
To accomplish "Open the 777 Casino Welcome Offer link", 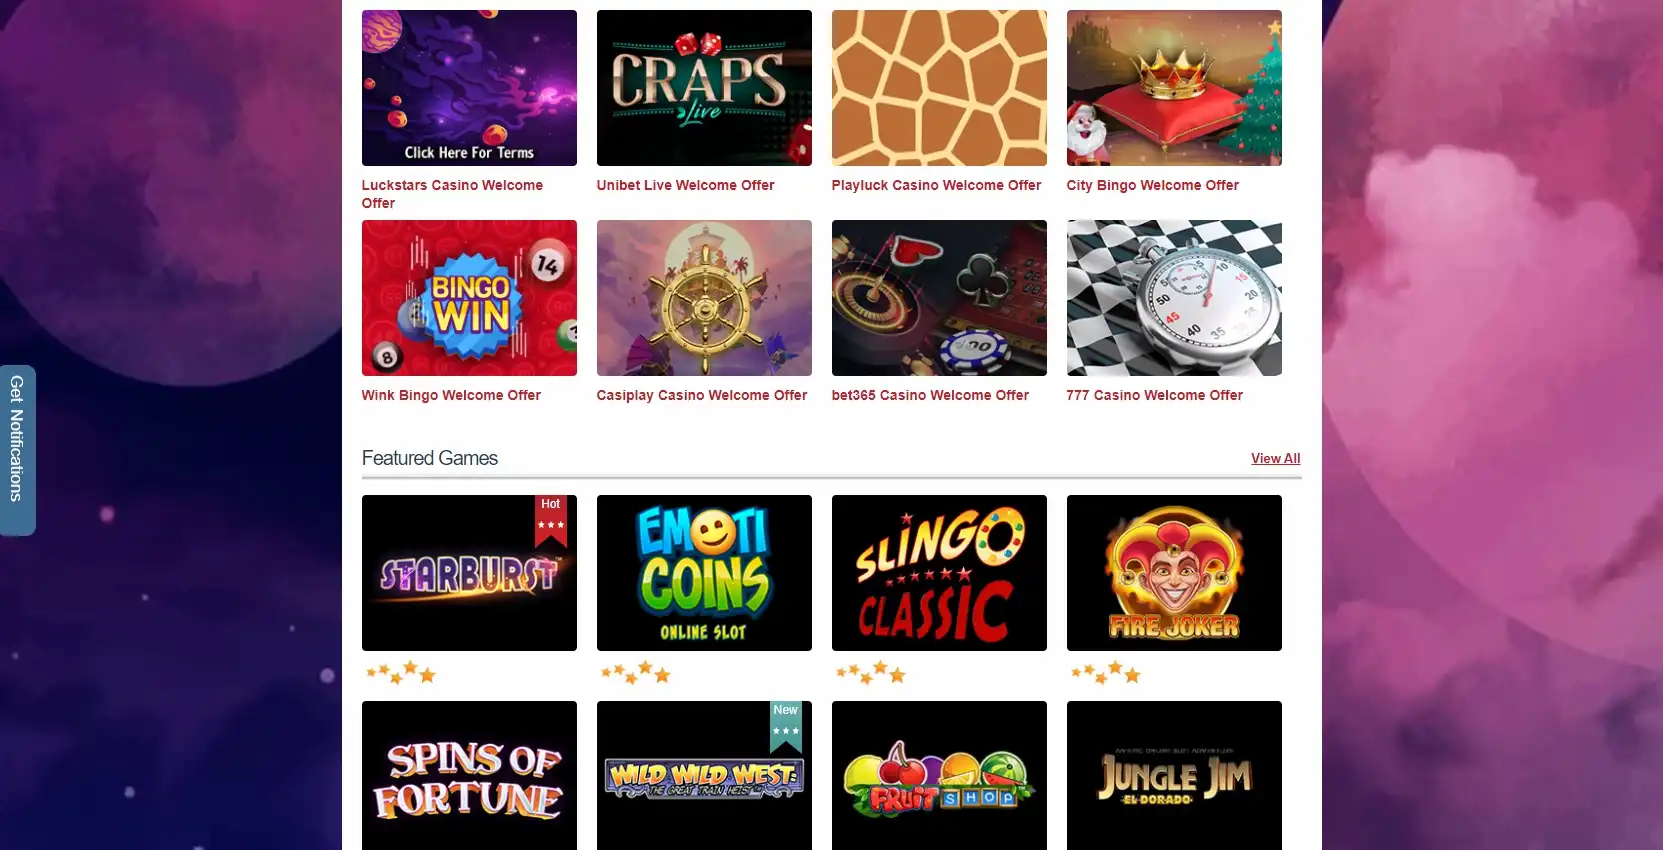I will pyautogui.click(x=1155, y=395).
